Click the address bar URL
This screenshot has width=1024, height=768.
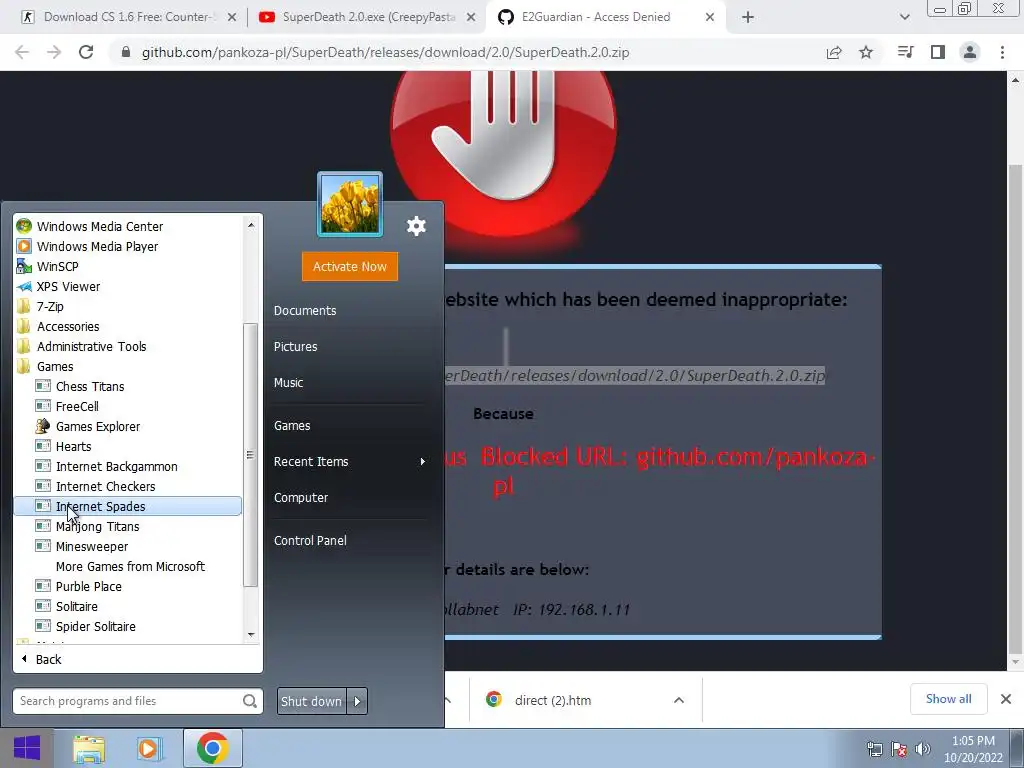(x=385, y=52)
